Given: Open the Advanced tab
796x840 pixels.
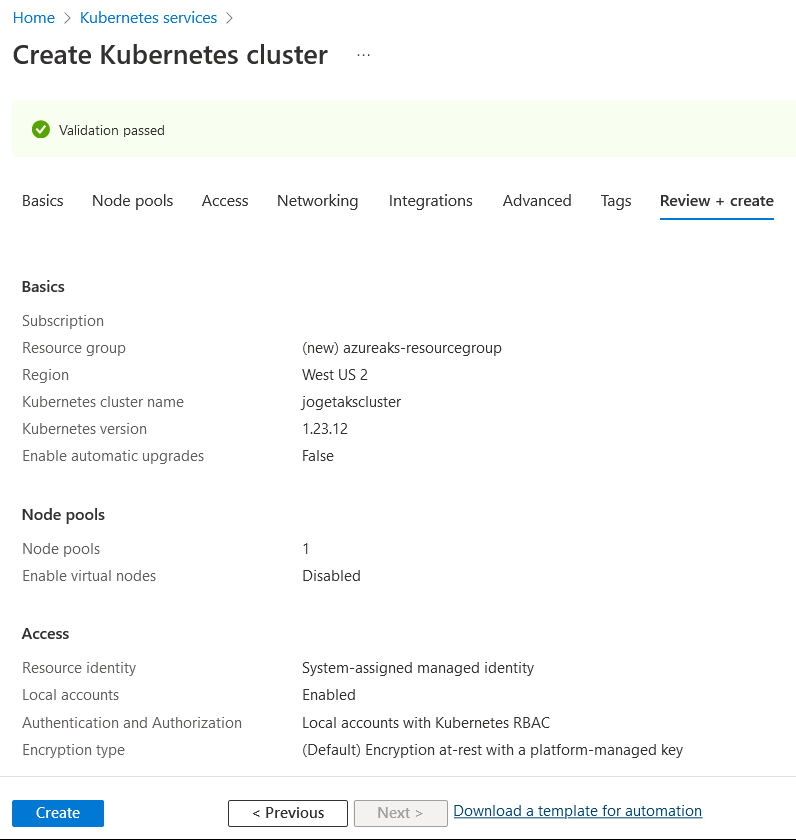Looking at the screenshot, I should [x=537, y=201].
